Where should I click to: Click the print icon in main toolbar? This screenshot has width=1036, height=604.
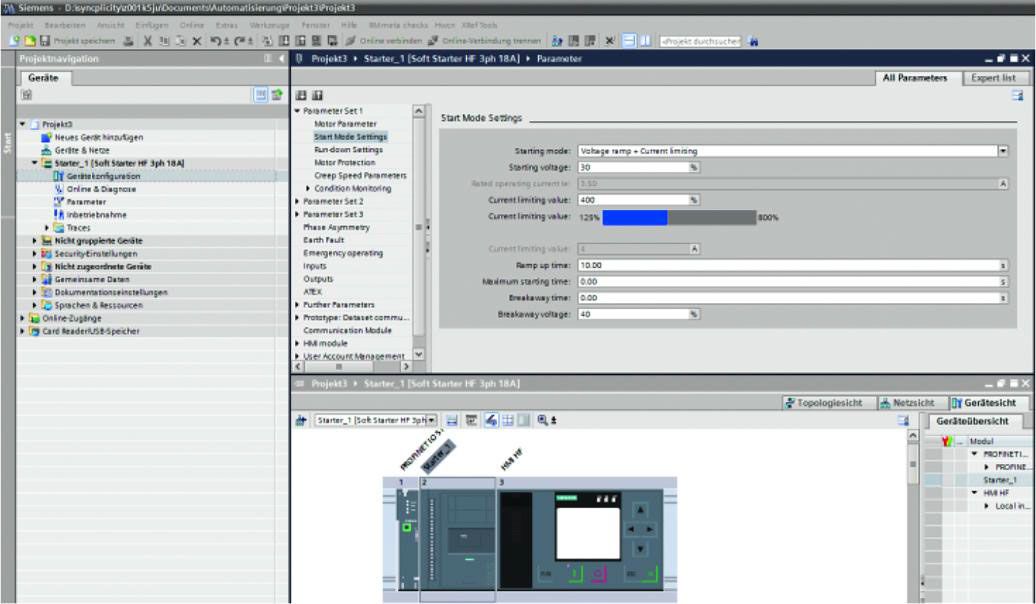tap(129, 41)
